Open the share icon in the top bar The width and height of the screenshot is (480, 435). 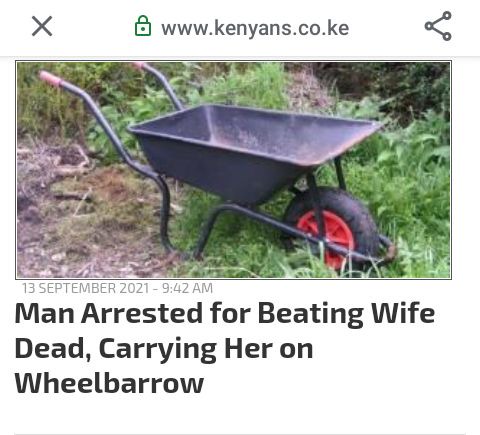click(x=438, y=26)
